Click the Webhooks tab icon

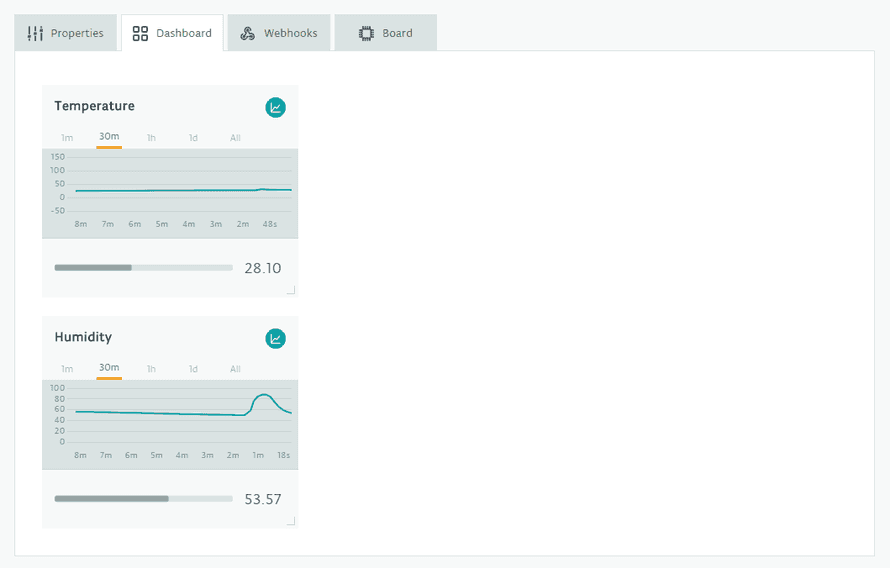coord(248,33)
